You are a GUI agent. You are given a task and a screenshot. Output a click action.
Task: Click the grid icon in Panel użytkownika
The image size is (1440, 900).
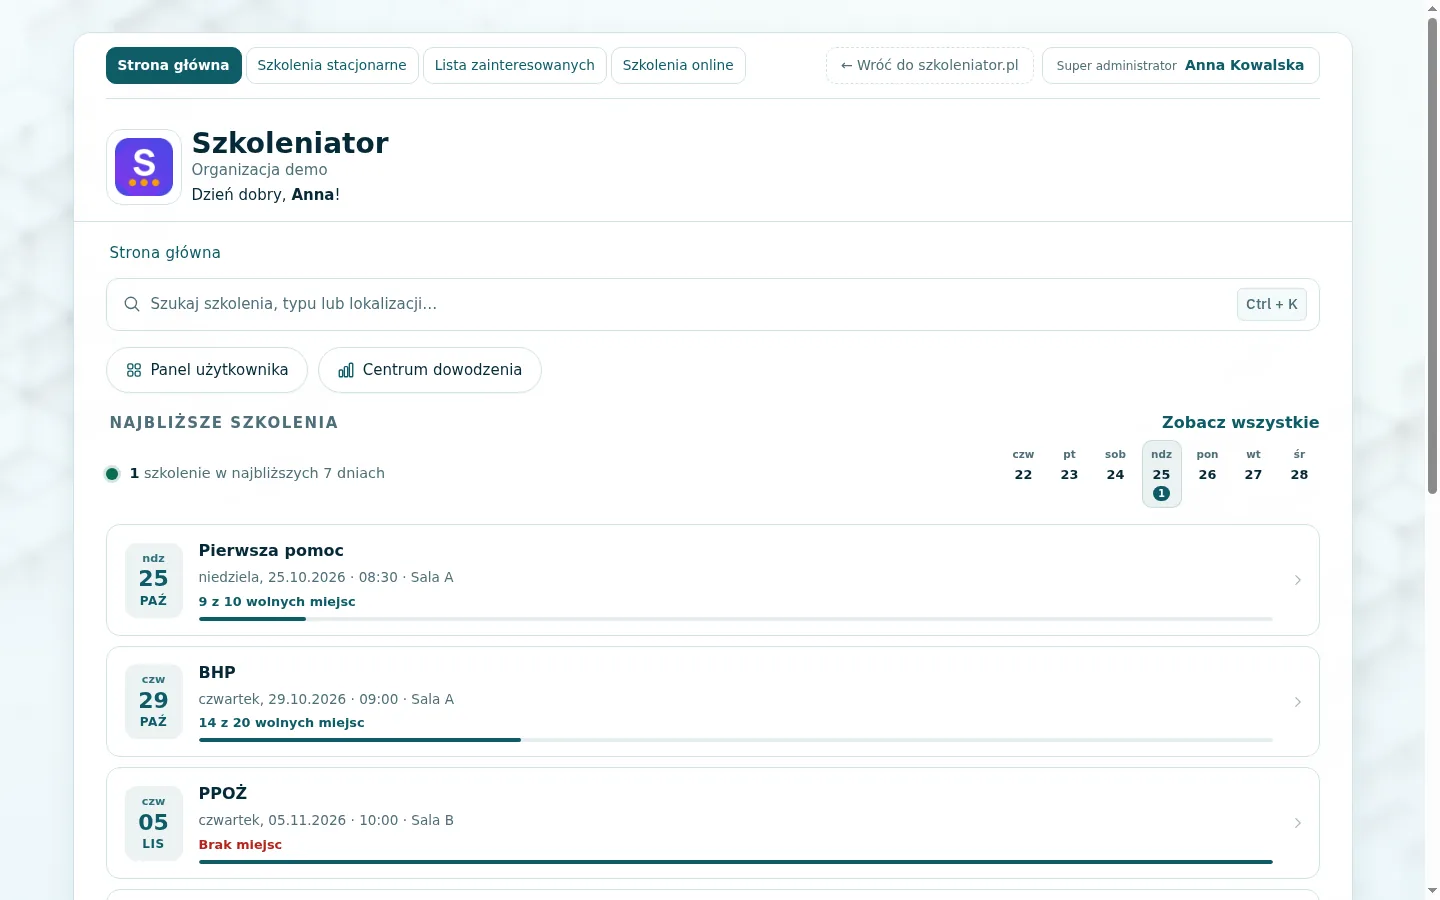click(x=134, y=370)
